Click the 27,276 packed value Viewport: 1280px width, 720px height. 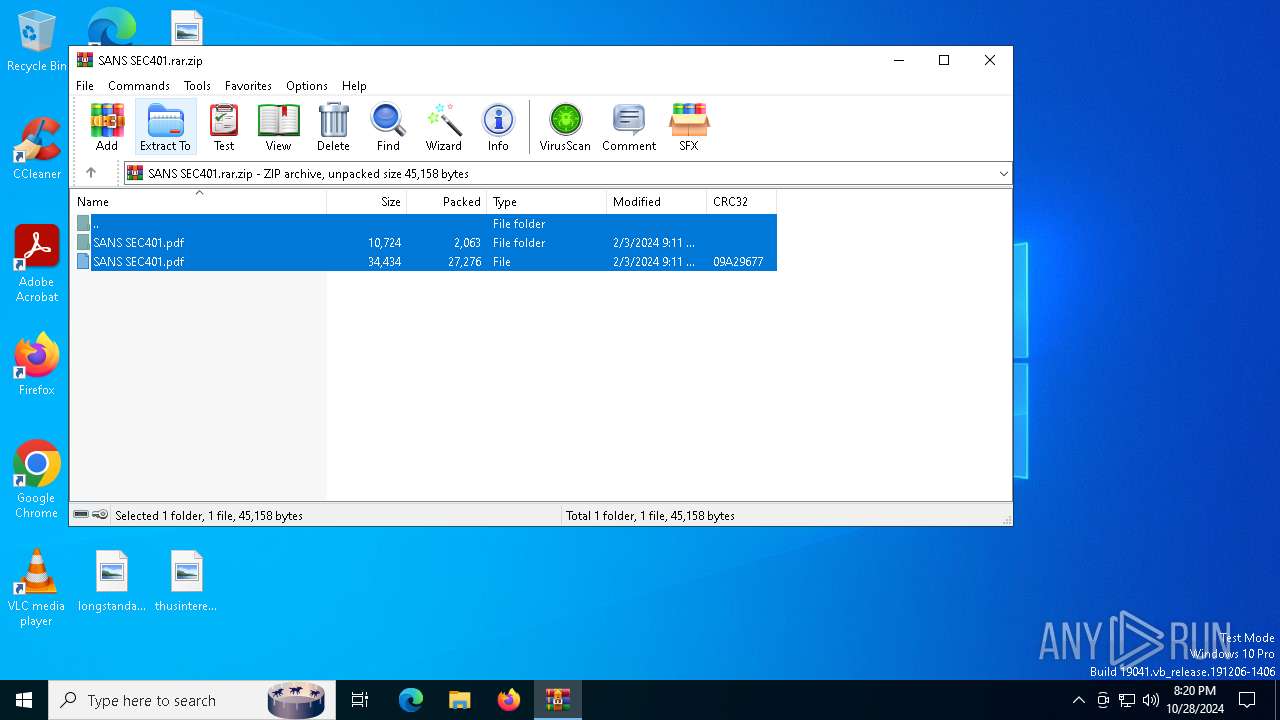coord(464,262)
